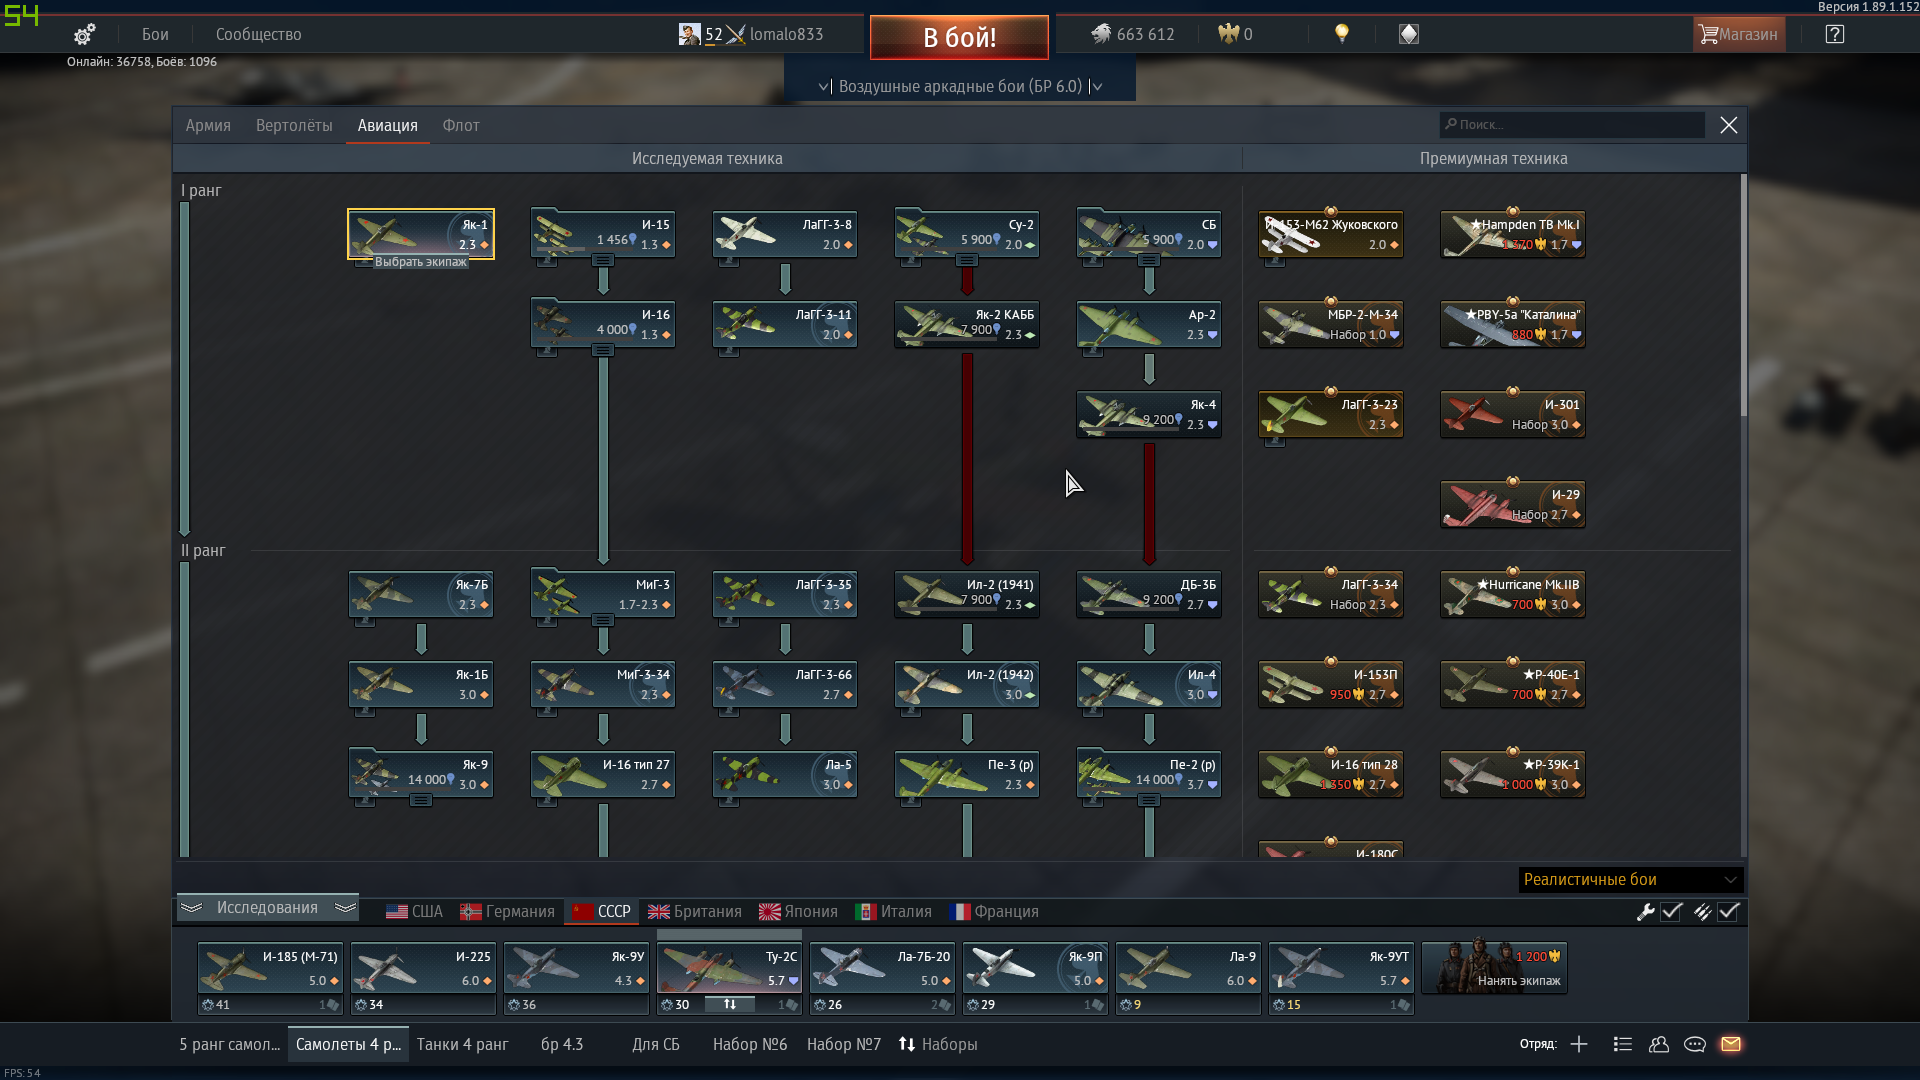Image resolution: width=1920 pixels, height=1080 pixels.
Task: Switch to preset бр 4.3
Action: pos(562,1044)
